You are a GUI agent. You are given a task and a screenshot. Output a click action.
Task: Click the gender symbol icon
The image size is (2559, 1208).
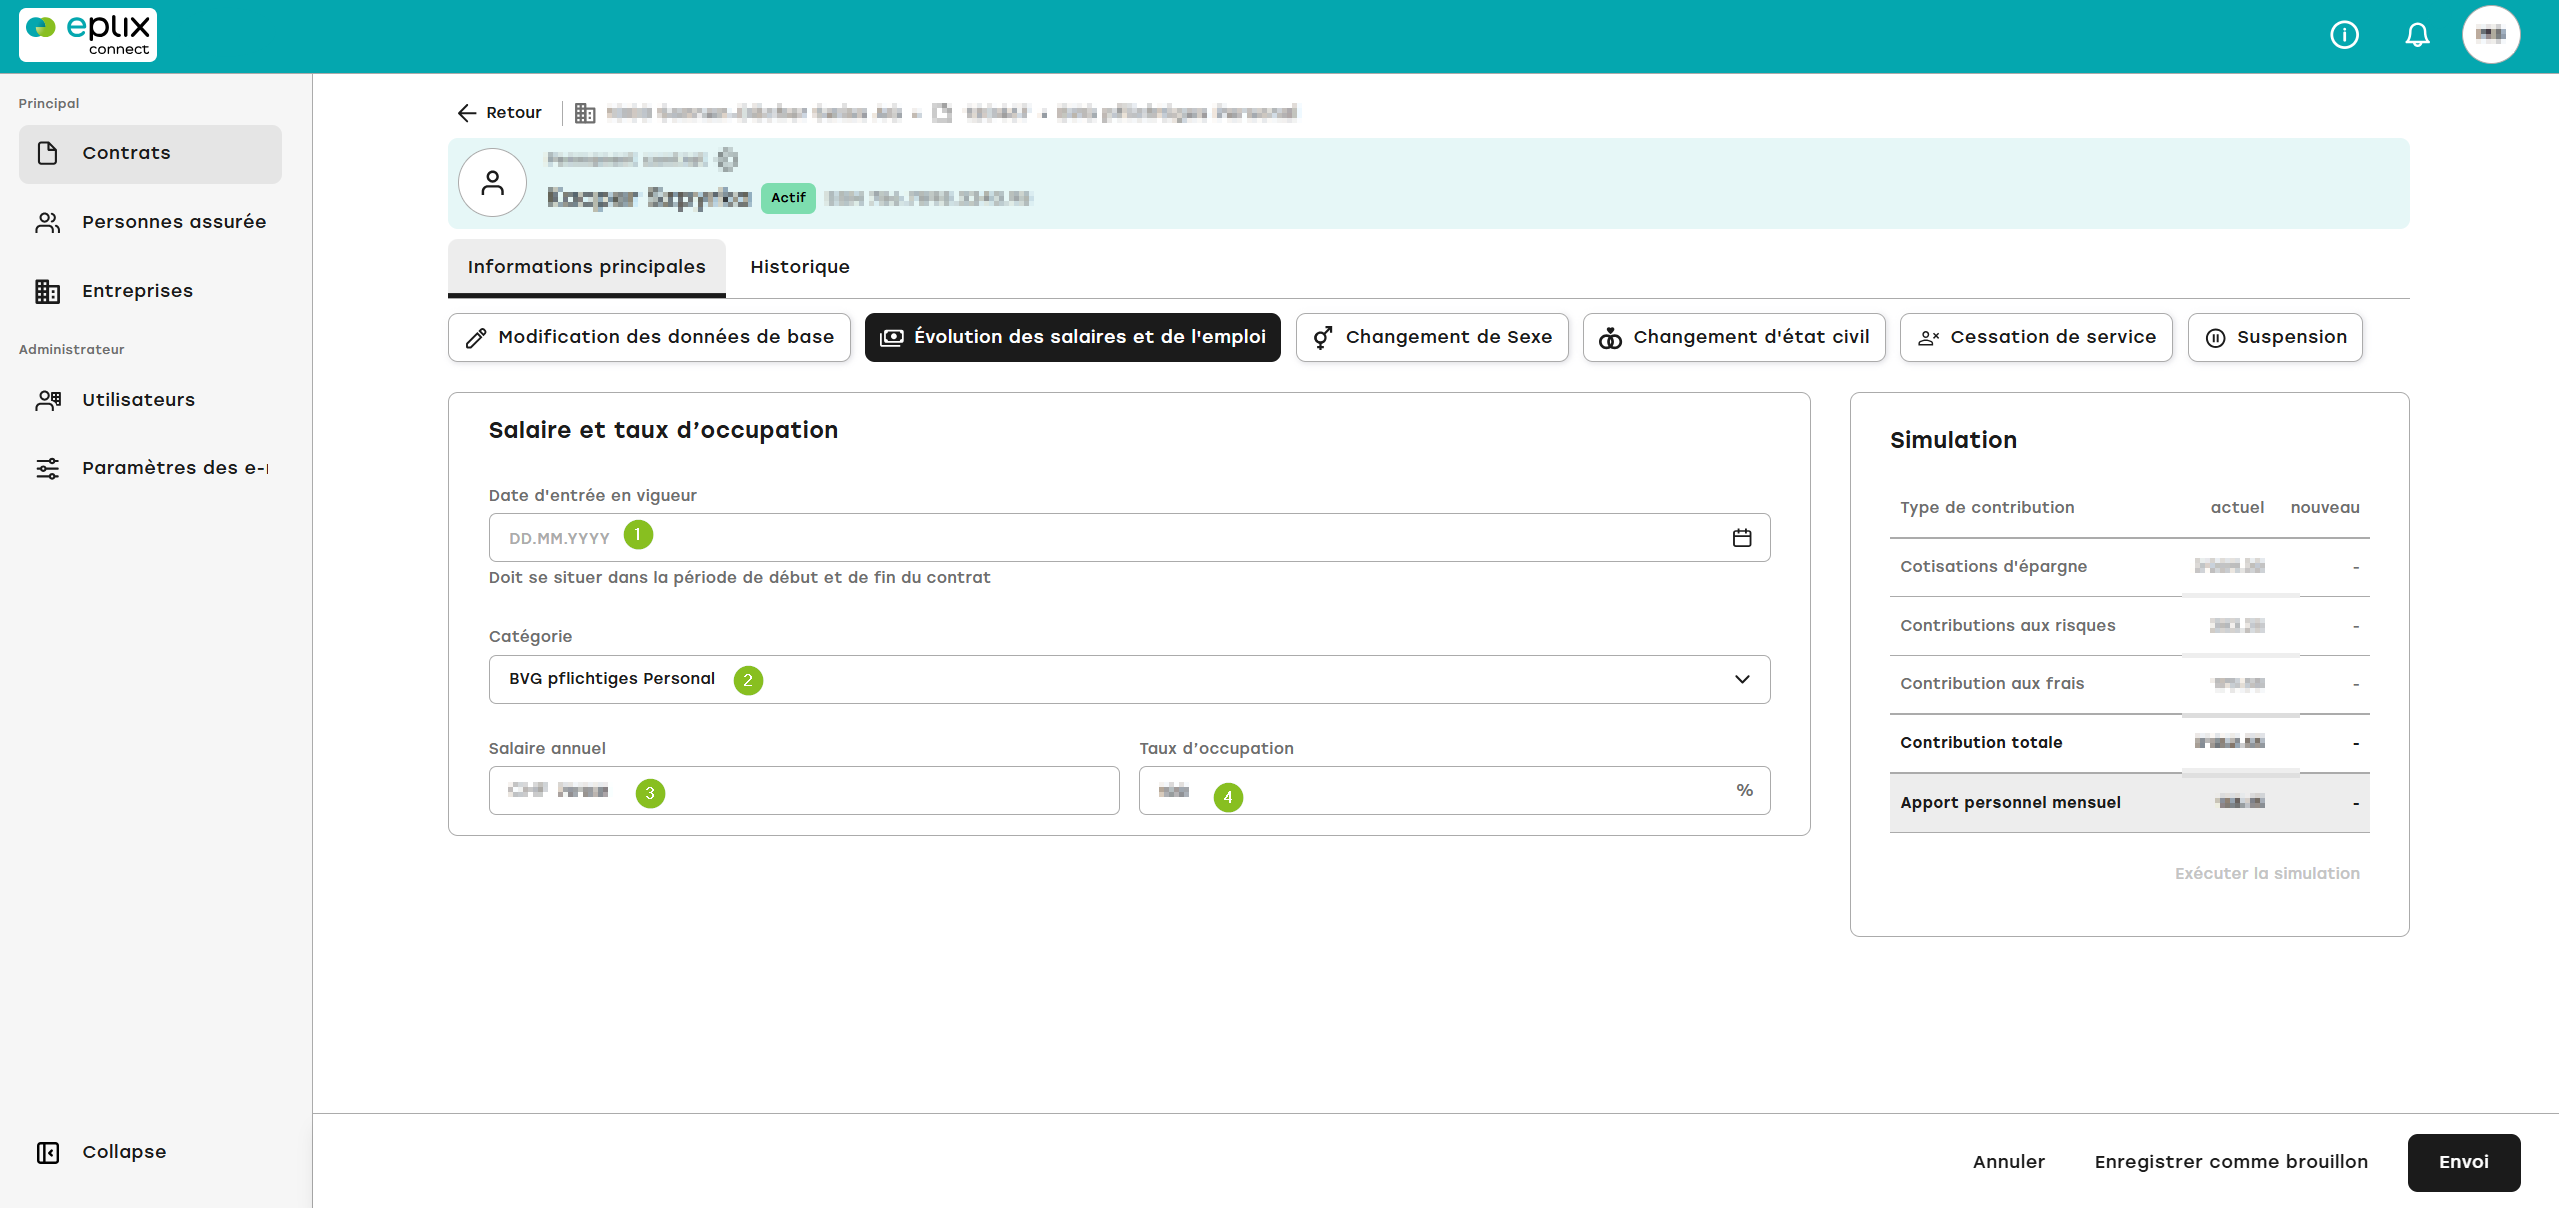click(1323, 338)
